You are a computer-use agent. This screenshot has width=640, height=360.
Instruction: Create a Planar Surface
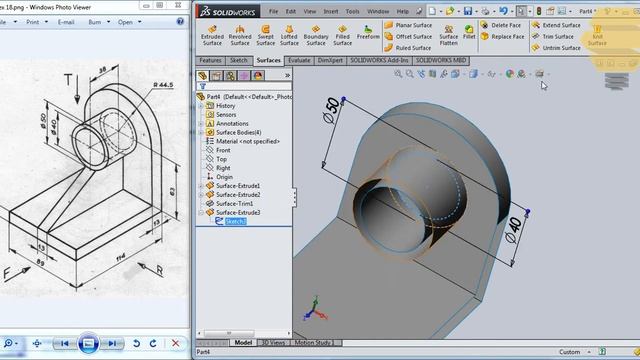408,25
